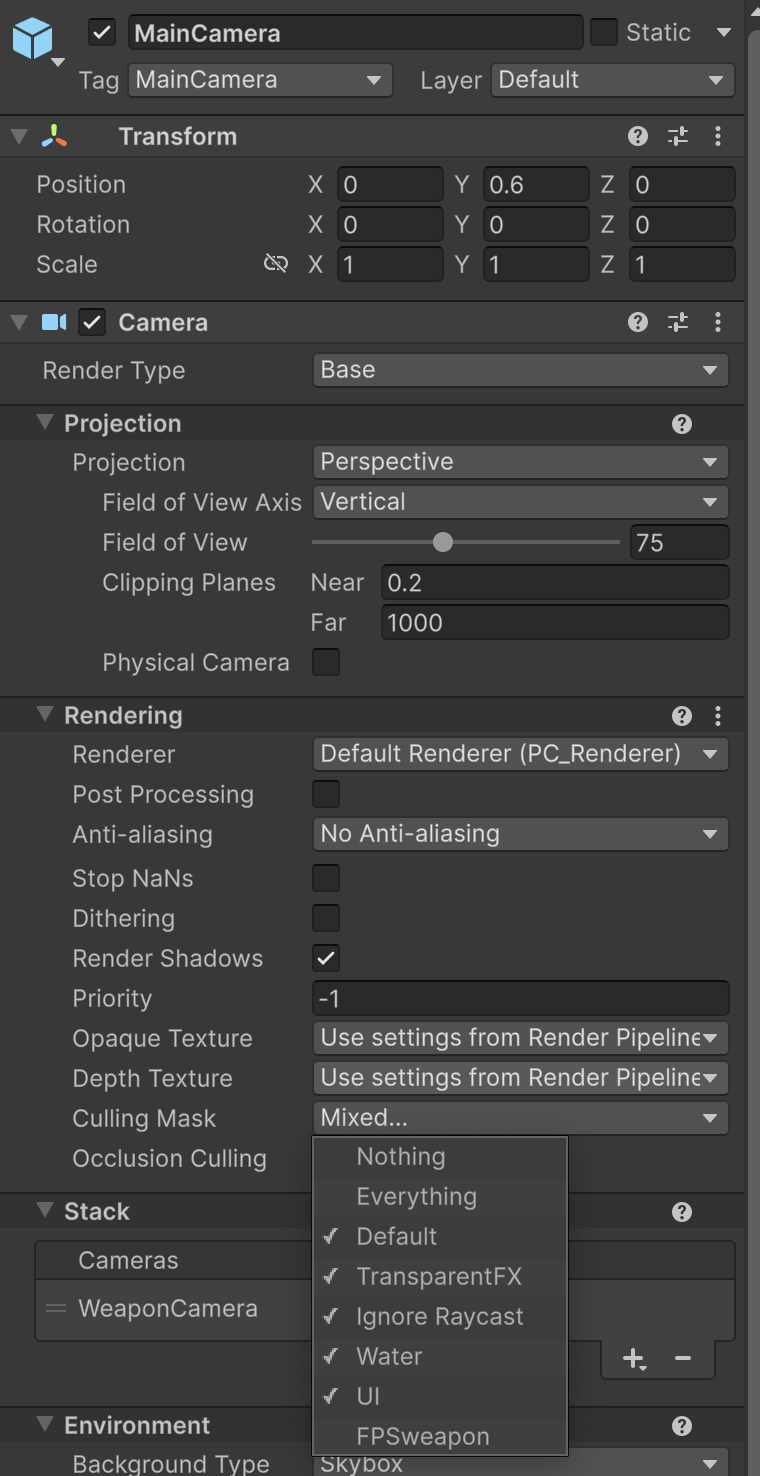
Task: Click the Near clipping plane field
Action: pos(554,582)
